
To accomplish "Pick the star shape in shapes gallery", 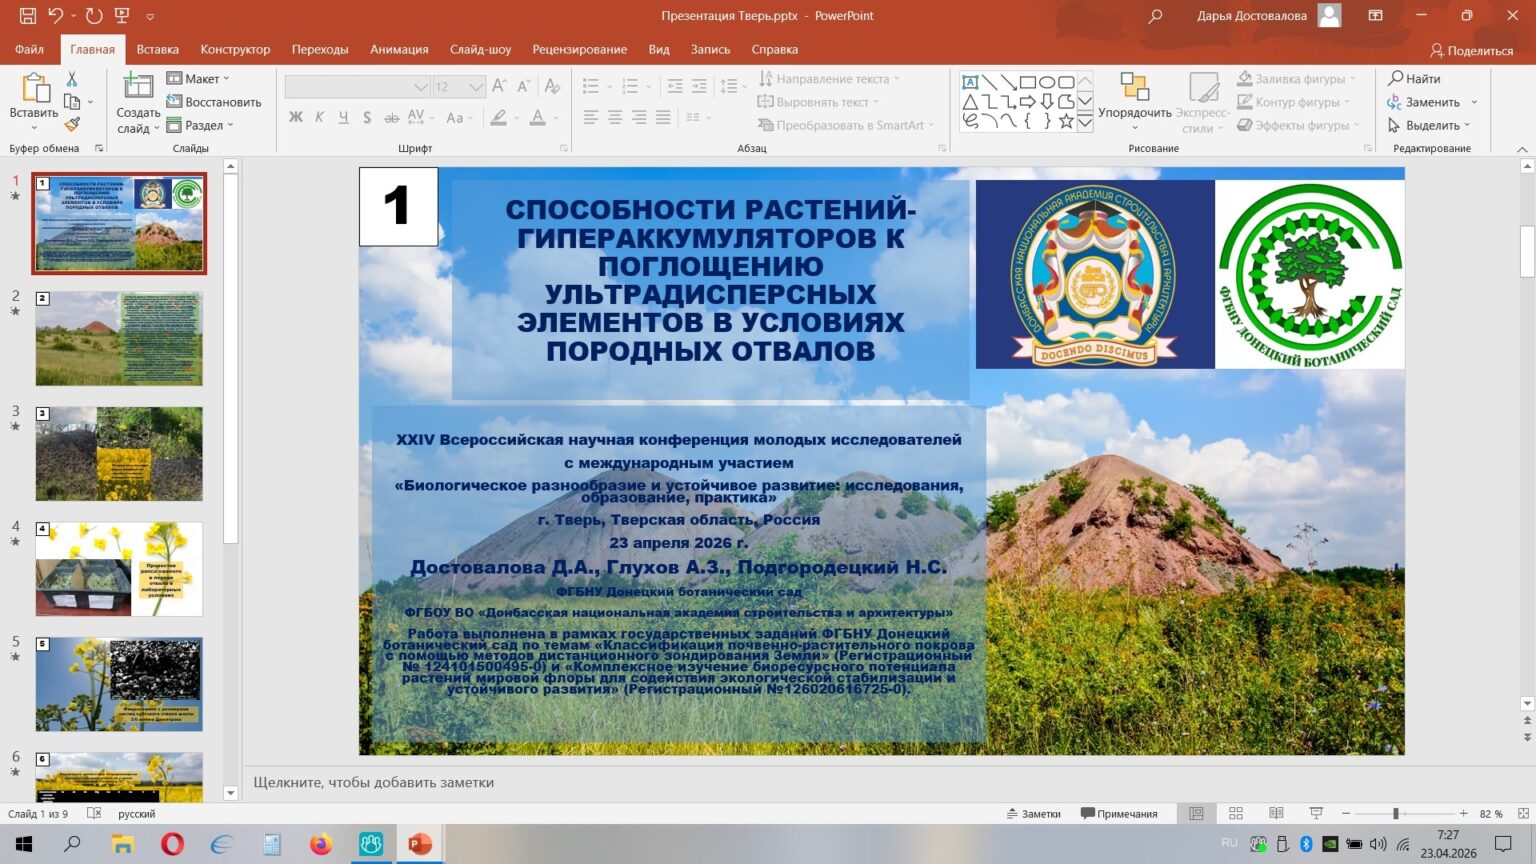I will pyautogui.click(x=1066, y=122).
